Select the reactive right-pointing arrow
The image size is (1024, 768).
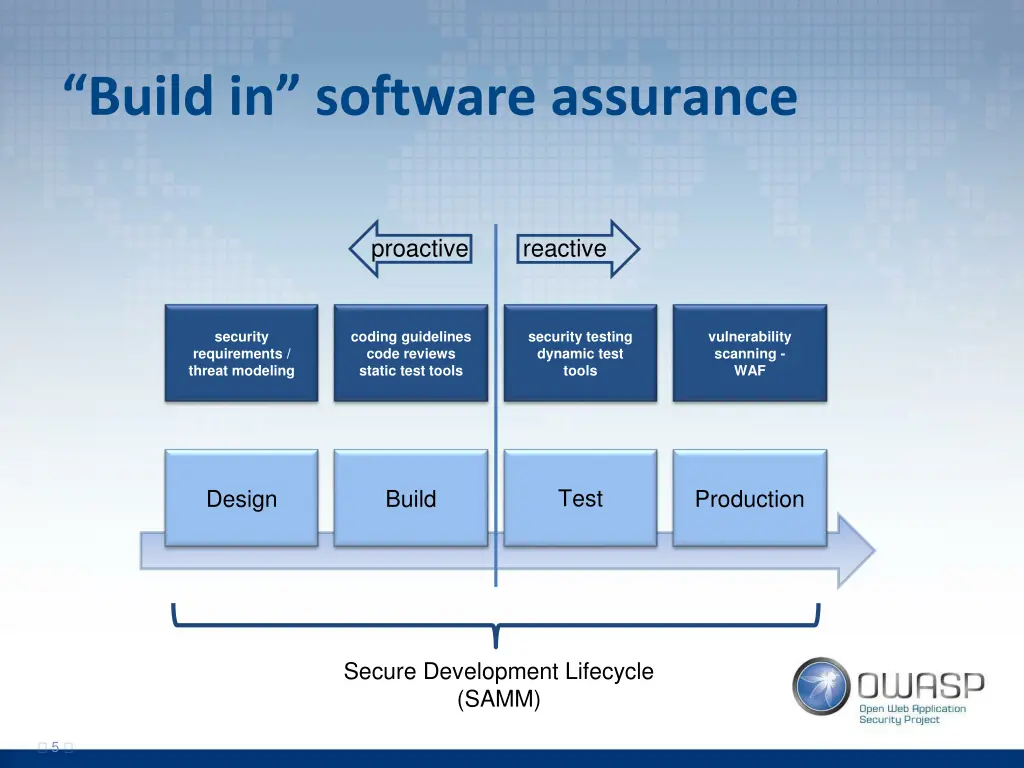[x=578, y=249]
